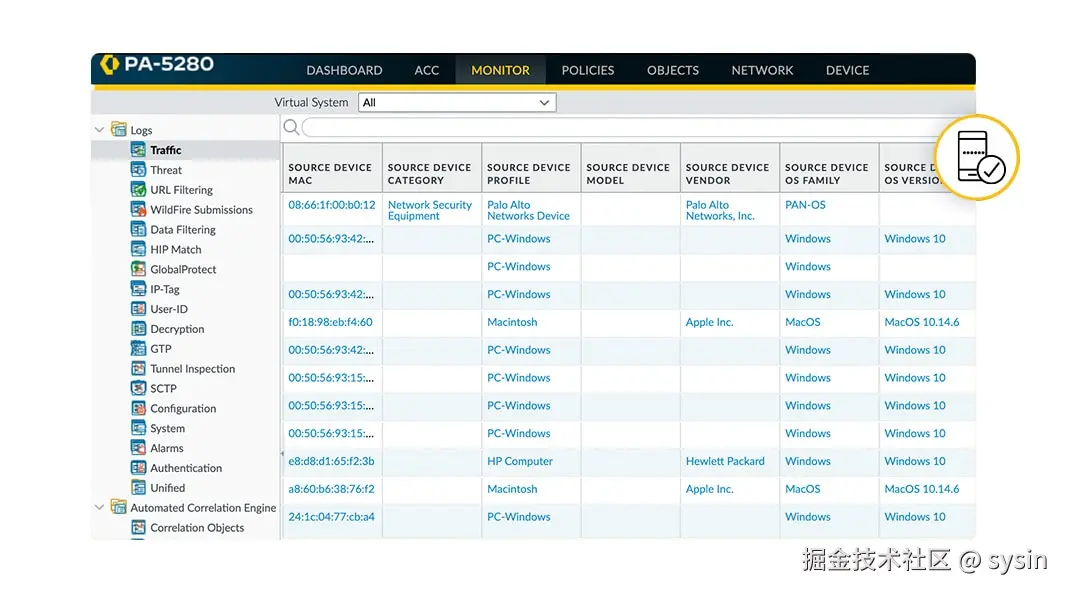1067x593 pixels.
Task: Click MAC address 08:66:1f:00:b0:12
Action: coord(331,205)
